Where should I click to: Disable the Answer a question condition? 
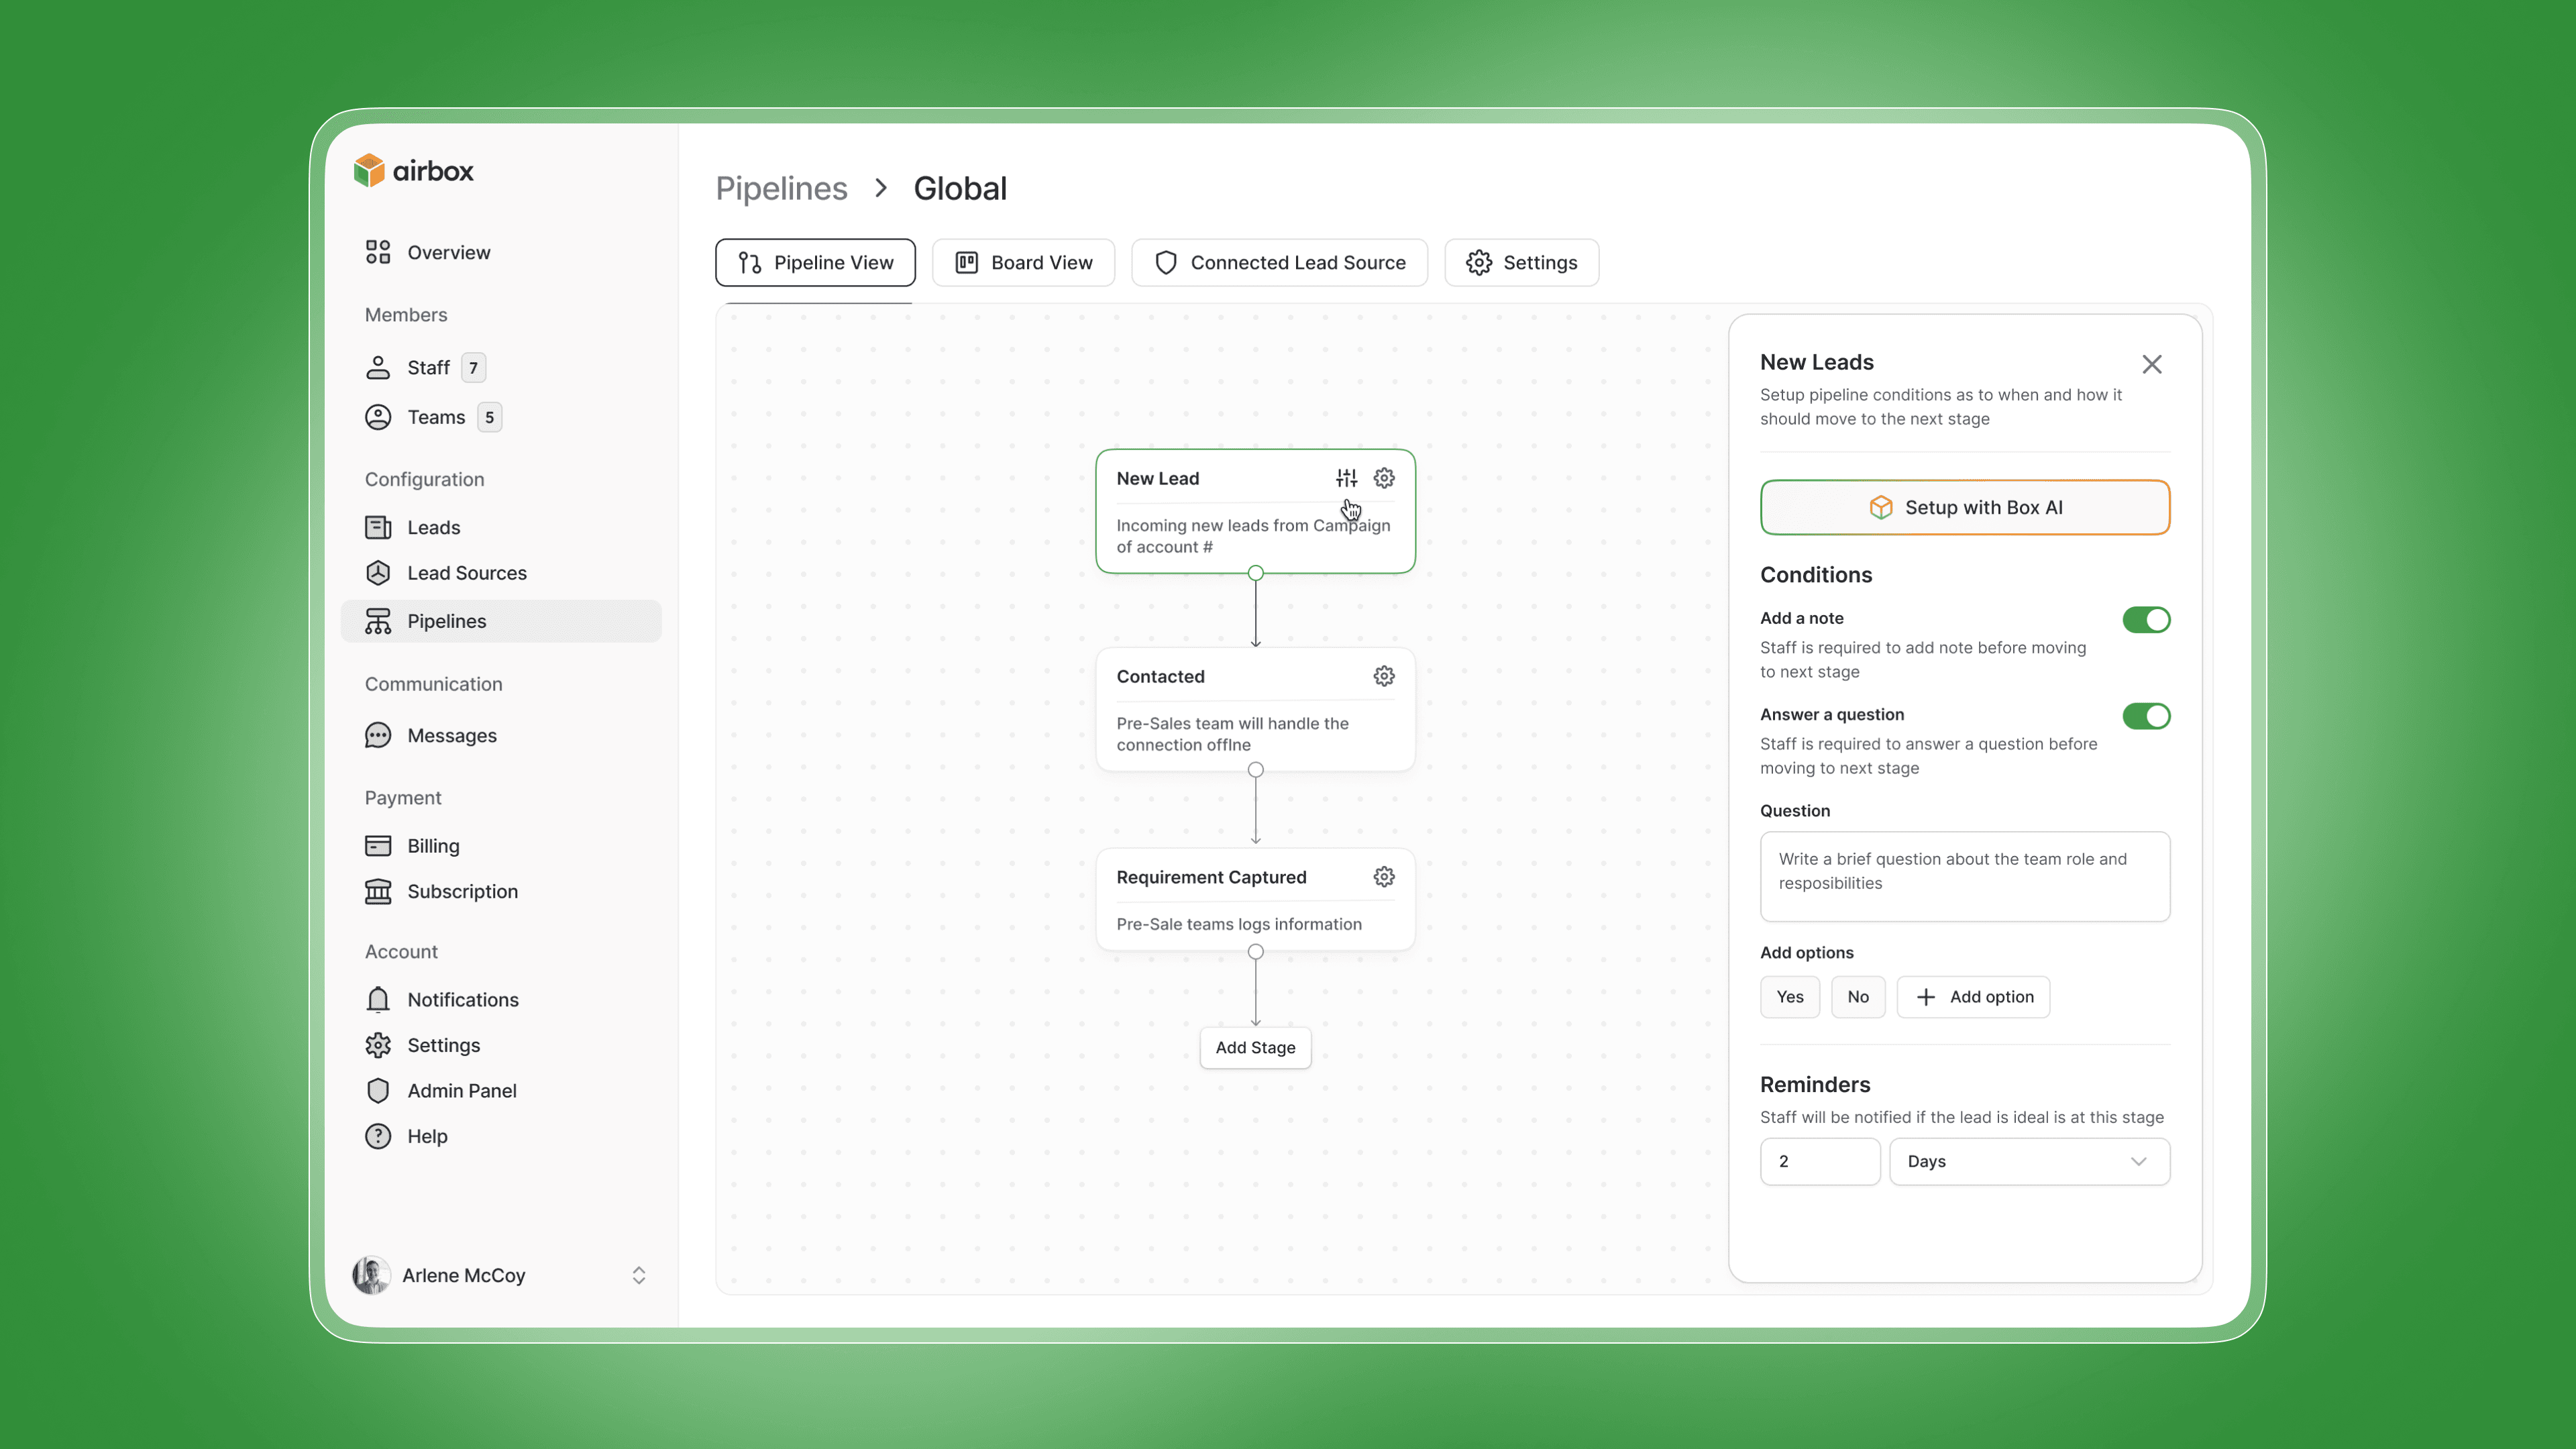pyautogui.click(x=2146, y=715)
